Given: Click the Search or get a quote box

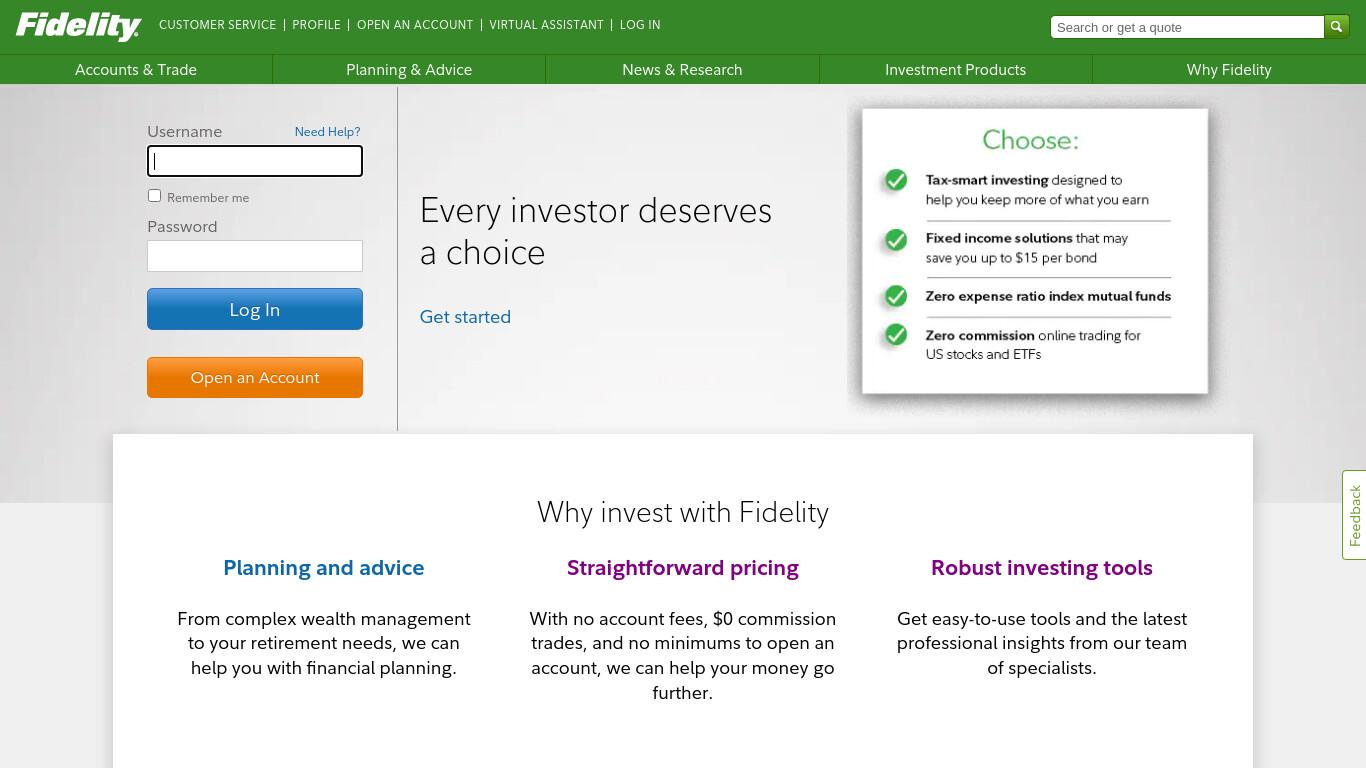Looking at the screenshot, I should (1187, 27).
